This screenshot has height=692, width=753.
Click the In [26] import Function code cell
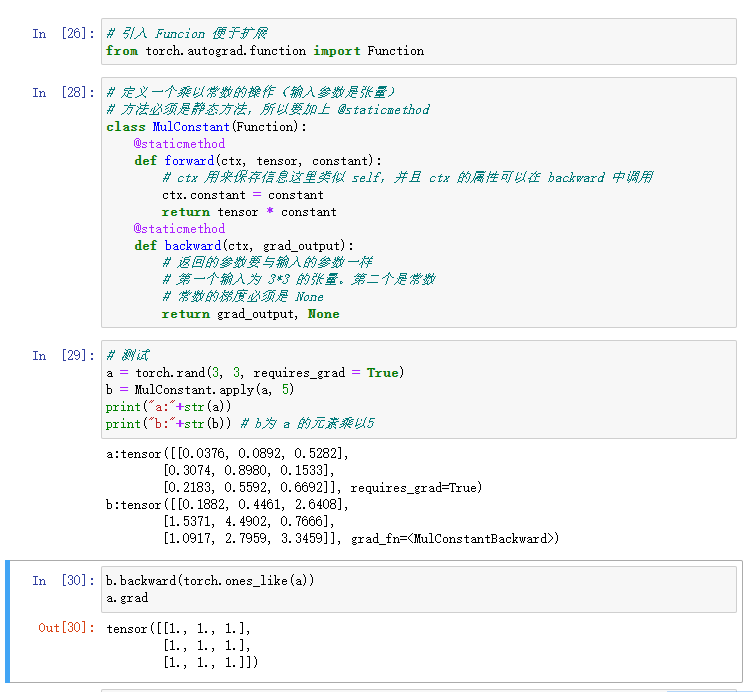coord(419,42)
